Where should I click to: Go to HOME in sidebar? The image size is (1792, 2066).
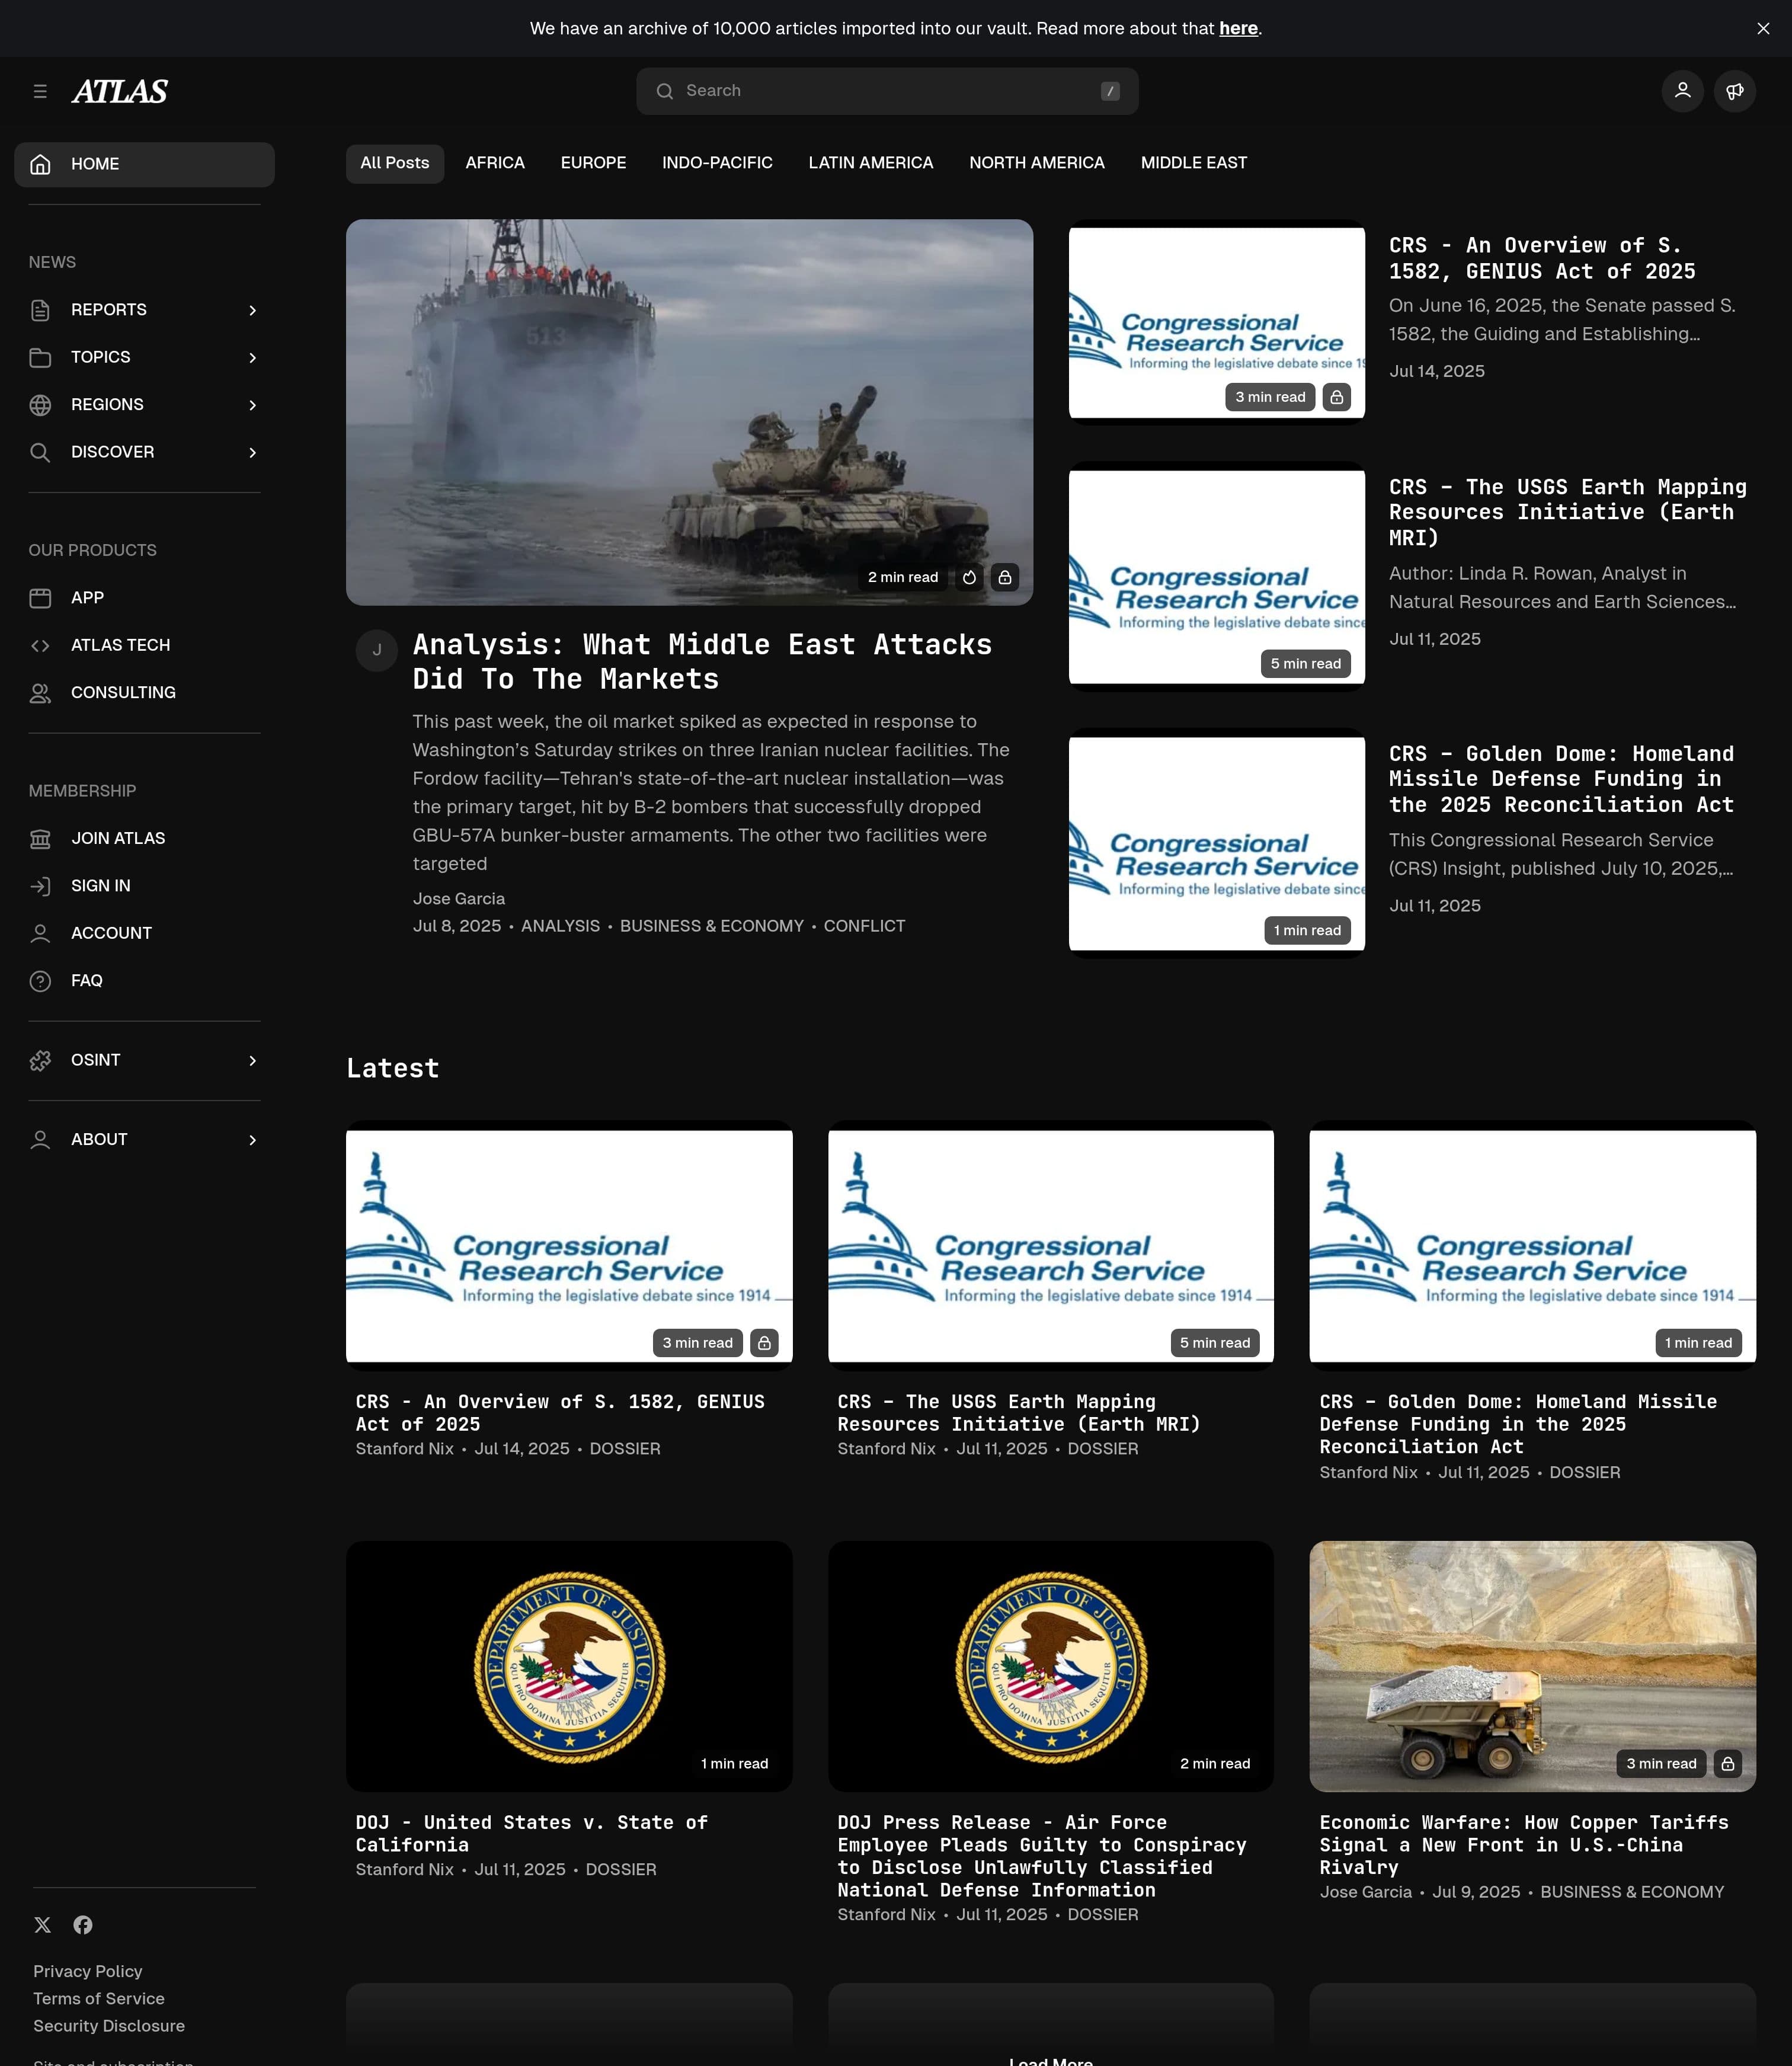(x=144, y=164)
